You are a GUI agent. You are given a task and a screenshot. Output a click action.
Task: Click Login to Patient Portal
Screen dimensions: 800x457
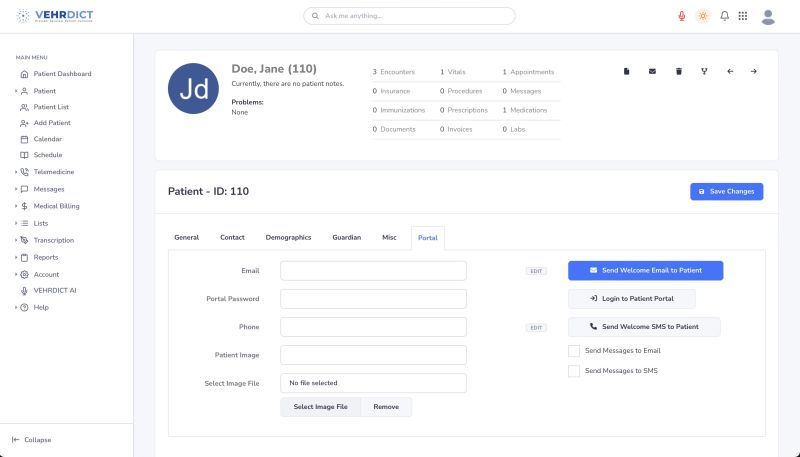[x=631, y=299]
